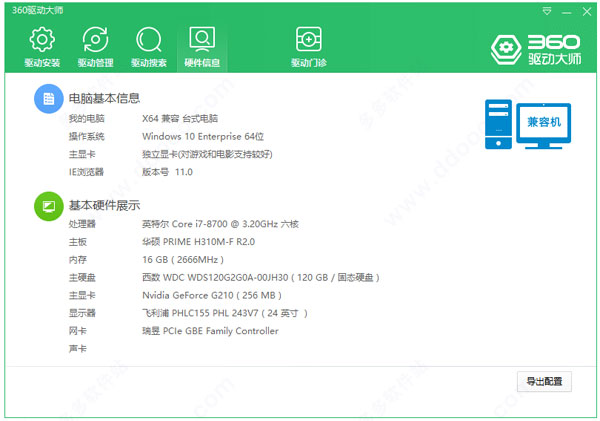Click the 我的电脑 label
Image resolution: width=600 pixels, height=421 pixels.
(x=86, y=119)
